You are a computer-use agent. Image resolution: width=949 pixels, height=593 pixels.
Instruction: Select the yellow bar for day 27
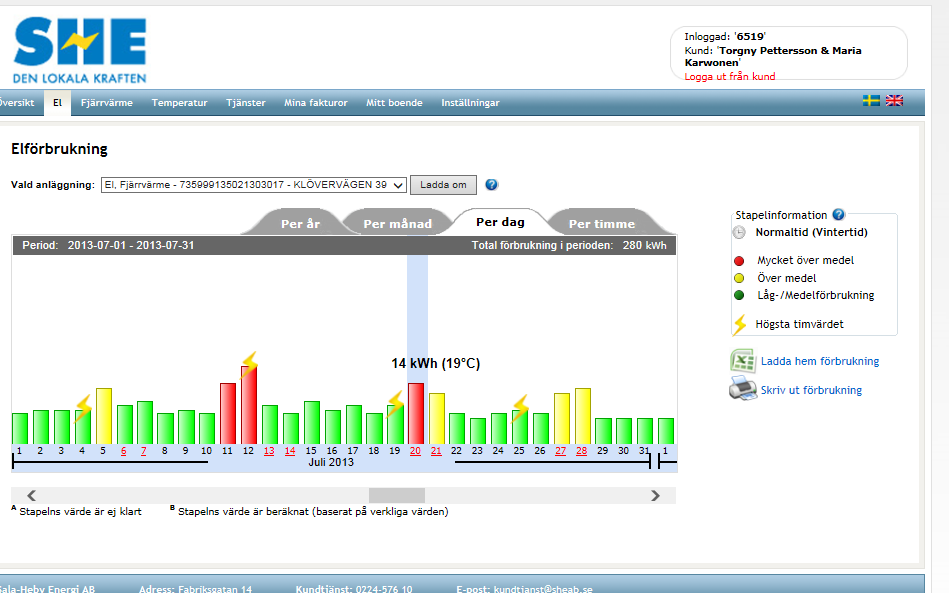(x=562, y=419)
